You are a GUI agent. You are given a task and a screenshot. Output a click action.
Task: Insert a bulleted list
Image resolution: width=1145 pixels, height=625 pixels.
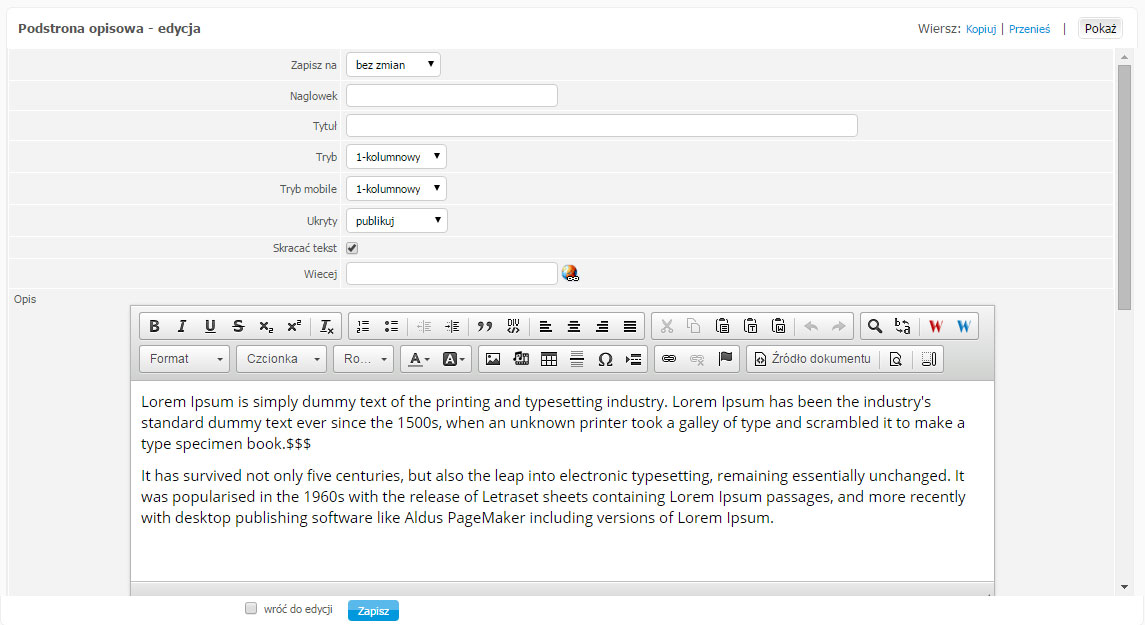pyautogui.click(x=391, y=326)
